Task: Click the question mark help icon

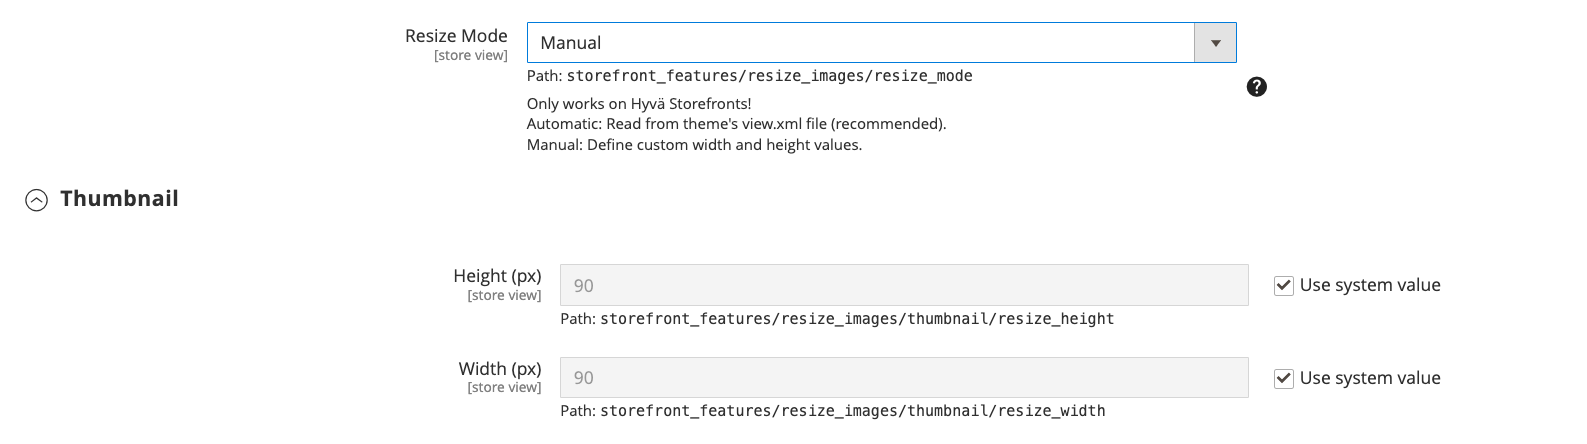Action: (x=1257, y=87)
